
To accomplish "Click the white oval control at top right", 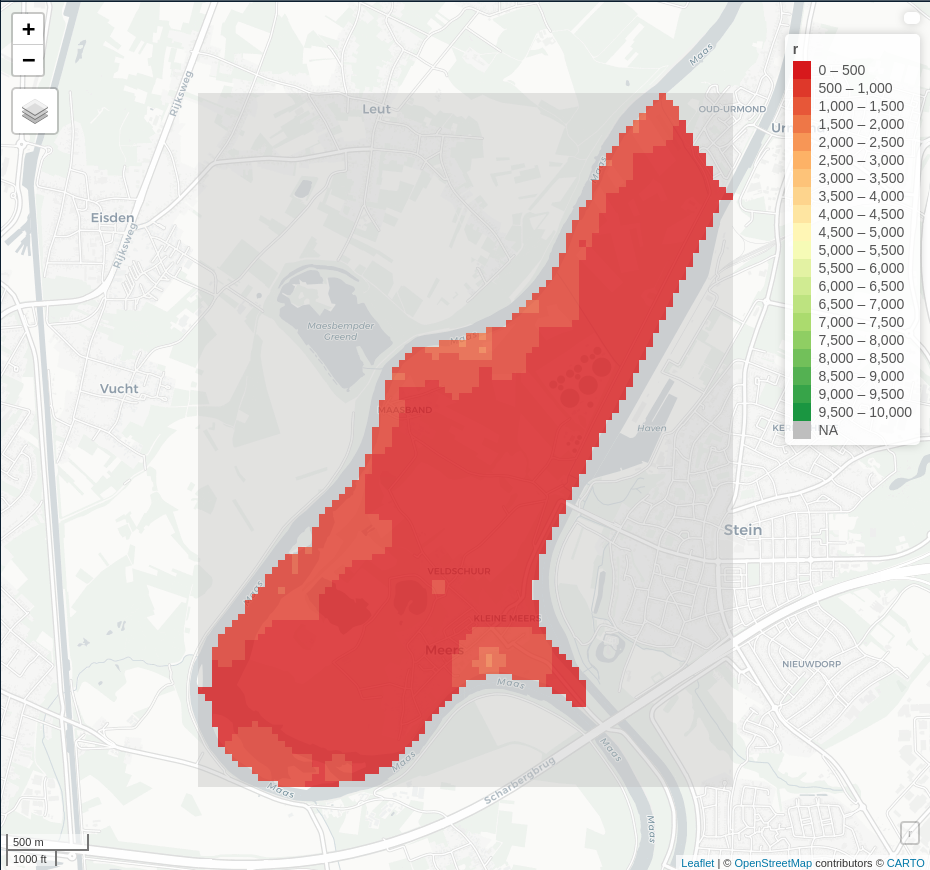I will click(x=911, y=17).
